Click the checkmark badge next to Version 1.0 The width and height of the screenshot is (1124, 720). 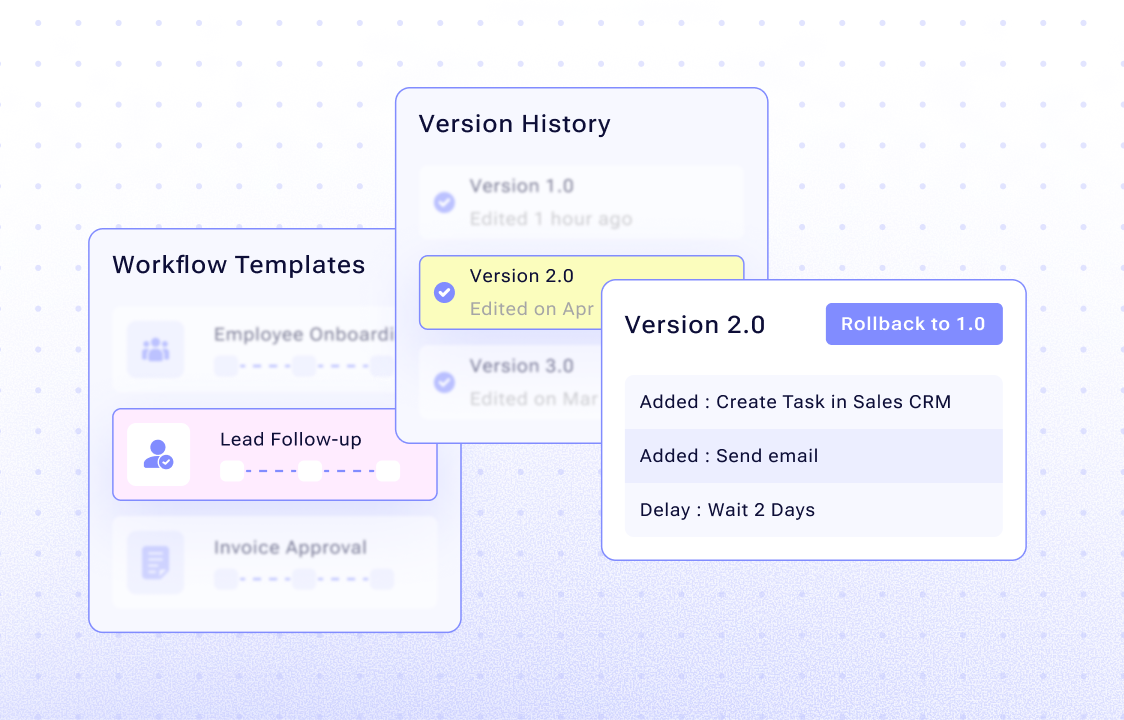point(444,202)
